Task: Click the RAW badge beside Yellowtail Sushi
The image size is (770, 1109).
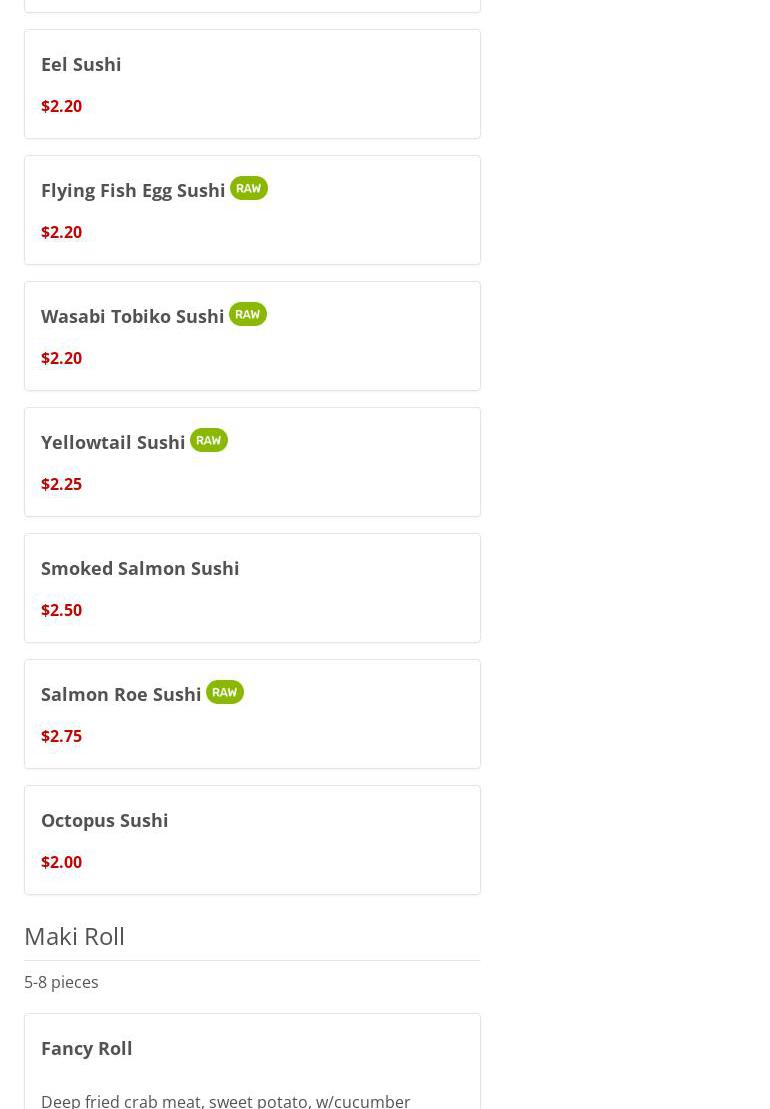Action: coord(208,440)
